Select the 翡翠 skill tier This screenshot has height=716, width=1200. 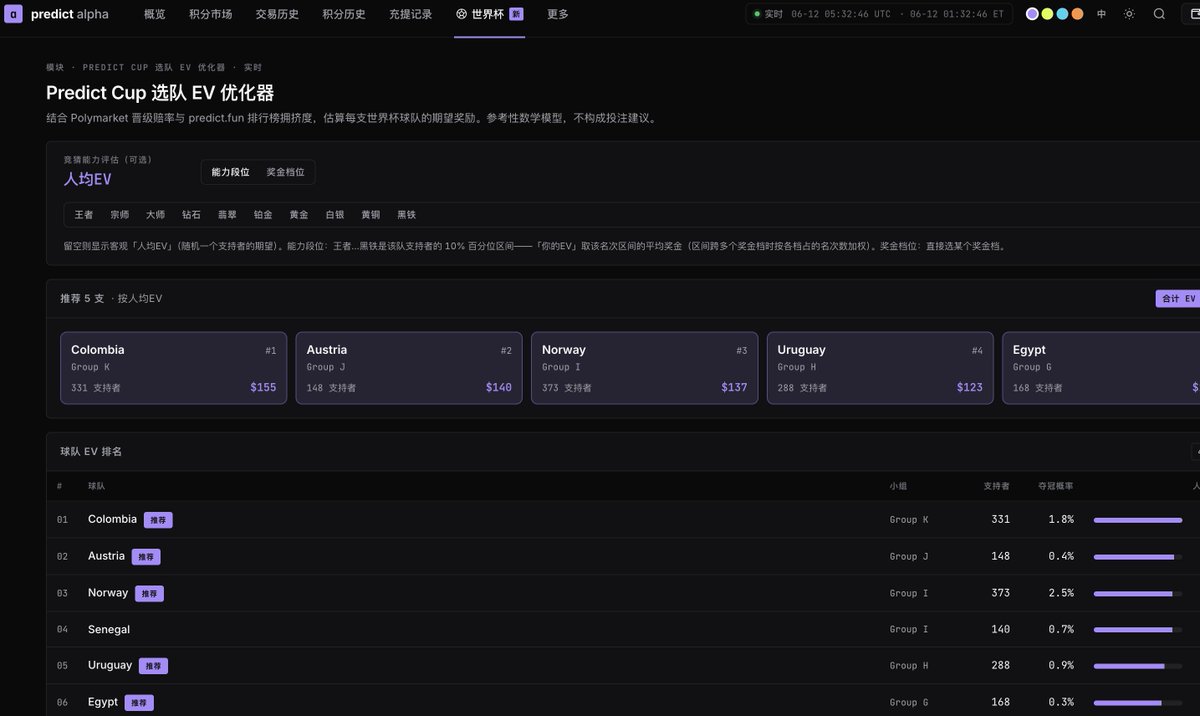click(x=227, y=215)
